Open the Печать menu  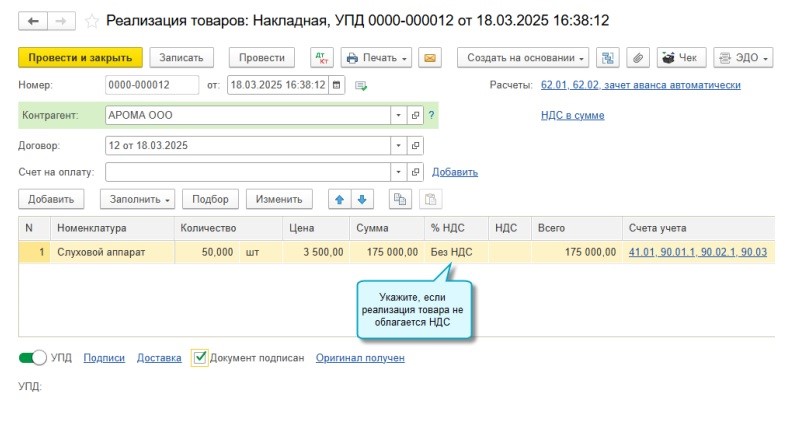coord(376,58)
